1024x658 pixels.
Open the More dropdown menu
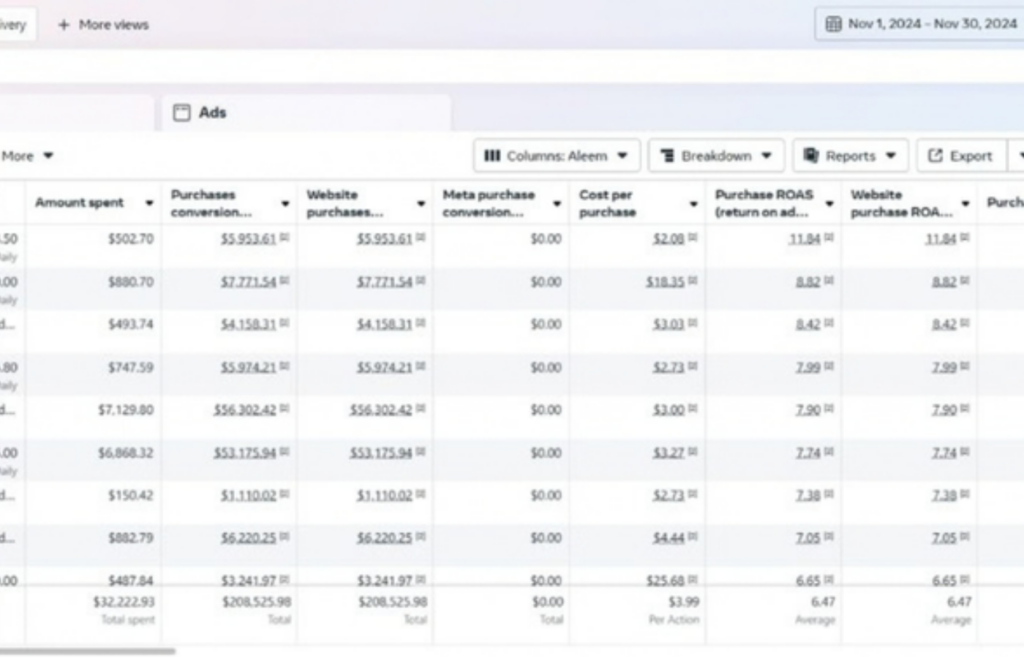pos(27,156)
